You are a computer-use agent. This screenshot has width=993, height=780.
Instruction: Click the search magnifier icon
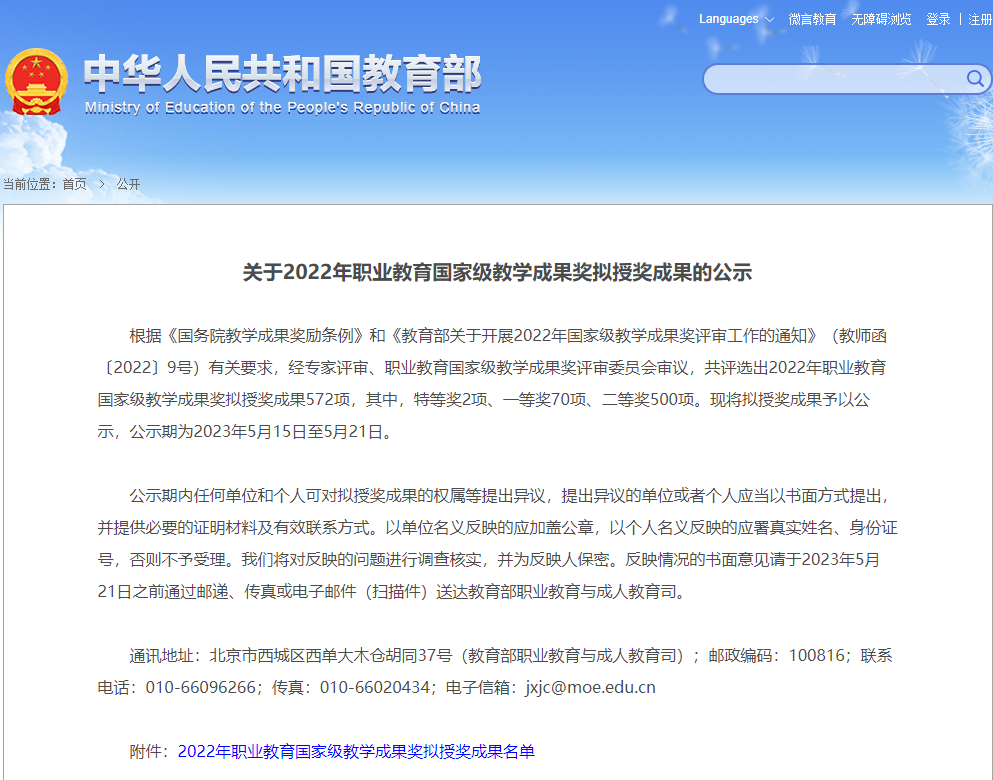(x=975, y=79)
